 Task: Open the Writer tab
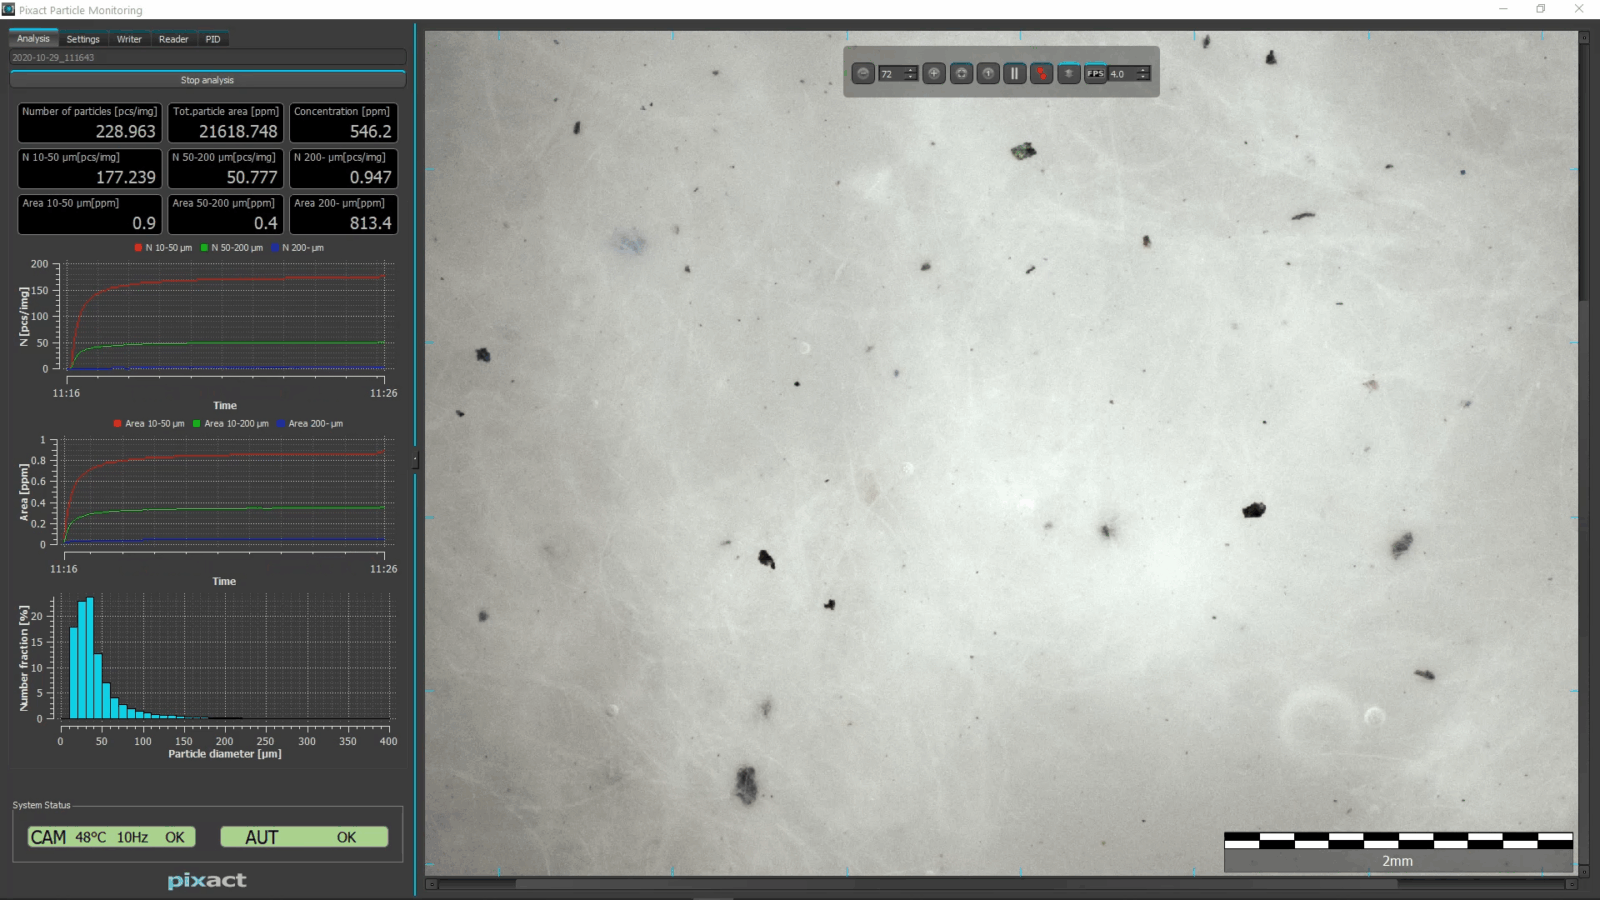pos(129,39)
